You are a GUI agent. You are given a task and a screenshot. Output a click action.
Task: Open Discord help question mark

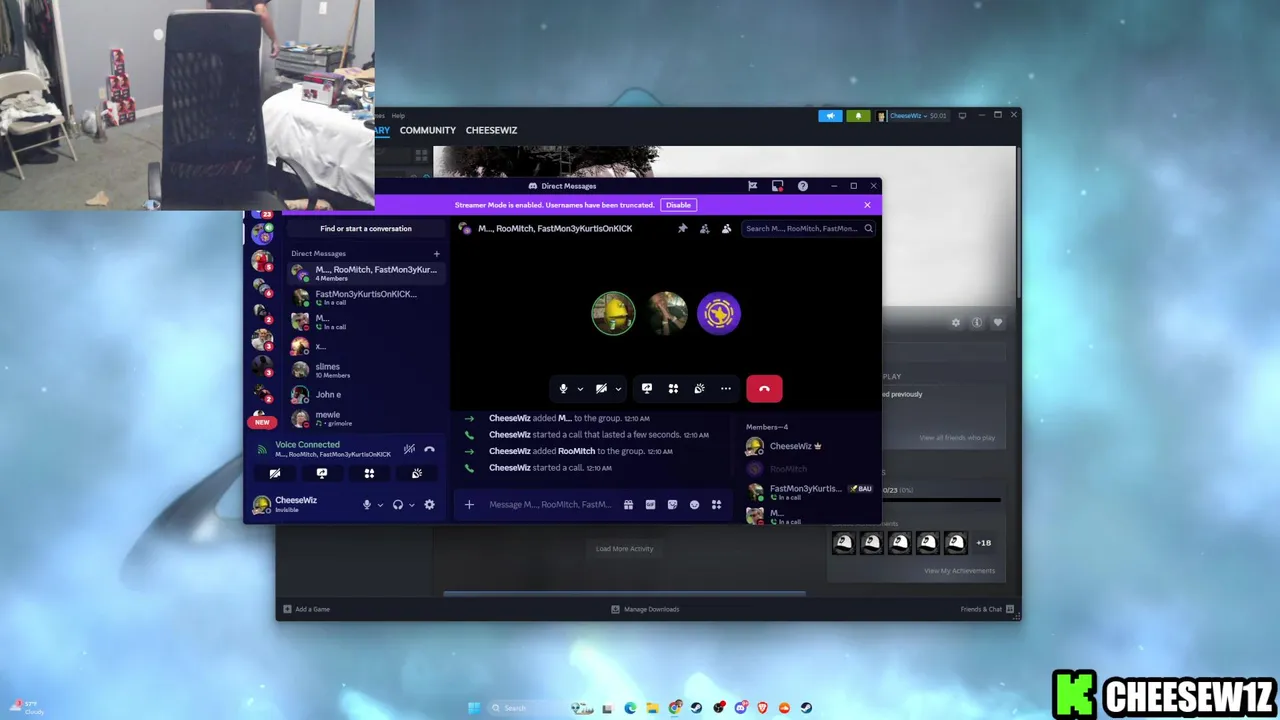click(802, 186)
